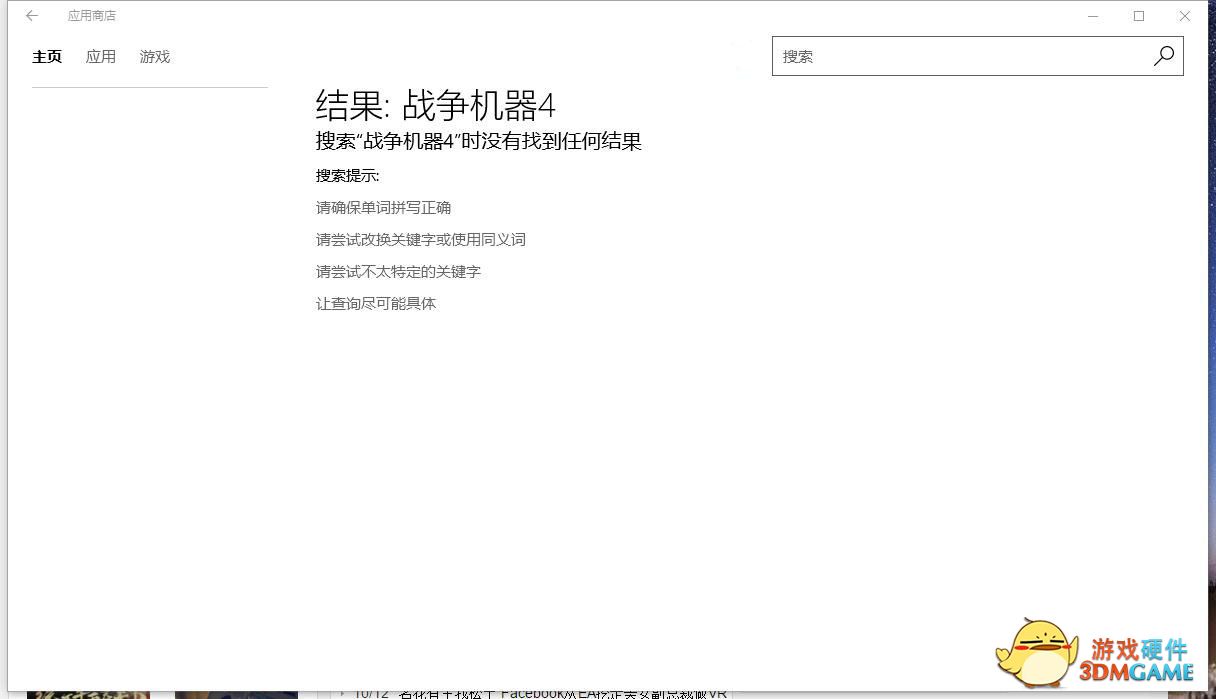Click the 搜索提示 label
Screen dimensions: 1216x699
click(348, 176)
